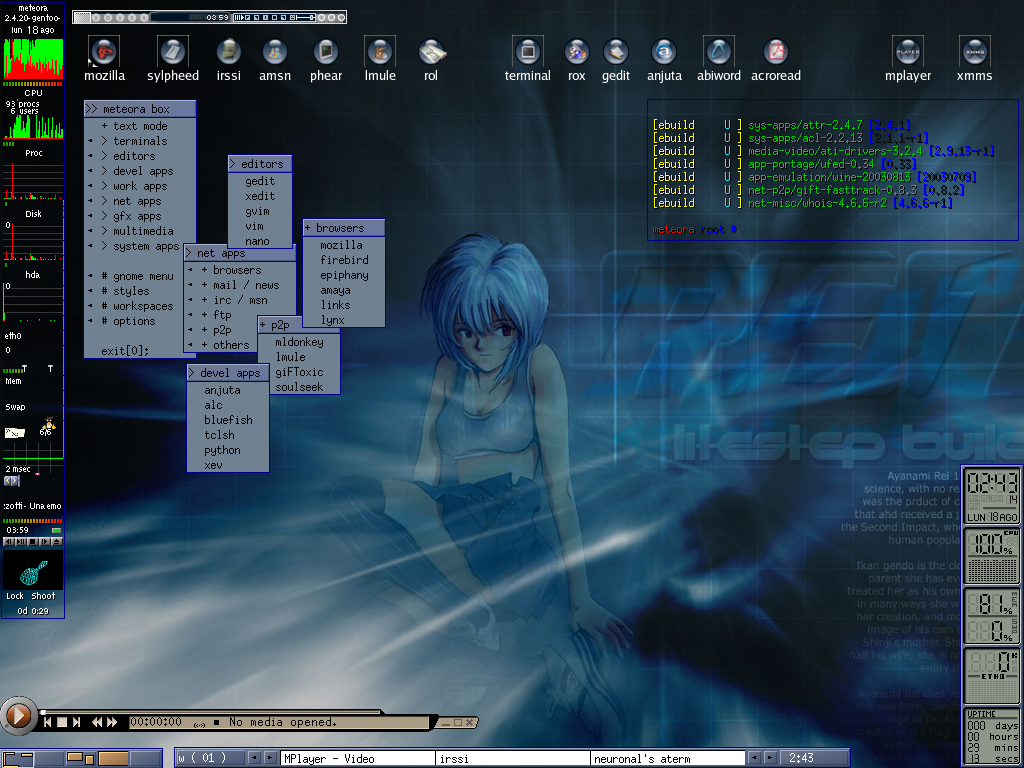Viewport: 1024px width, 768px height.
Task: Click Lock in the sidebar panel
Action: (x=15, y=596)
